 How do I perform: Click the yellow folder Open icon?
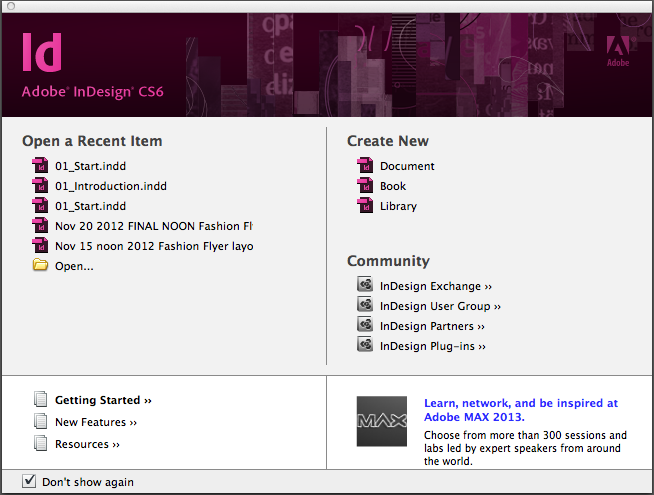tap(40, 265)
